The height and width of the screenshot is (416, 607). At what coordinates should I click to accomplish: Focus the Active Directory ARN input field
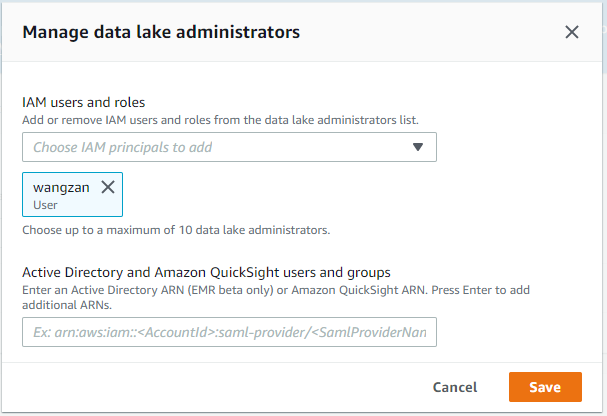click(229, 333)
